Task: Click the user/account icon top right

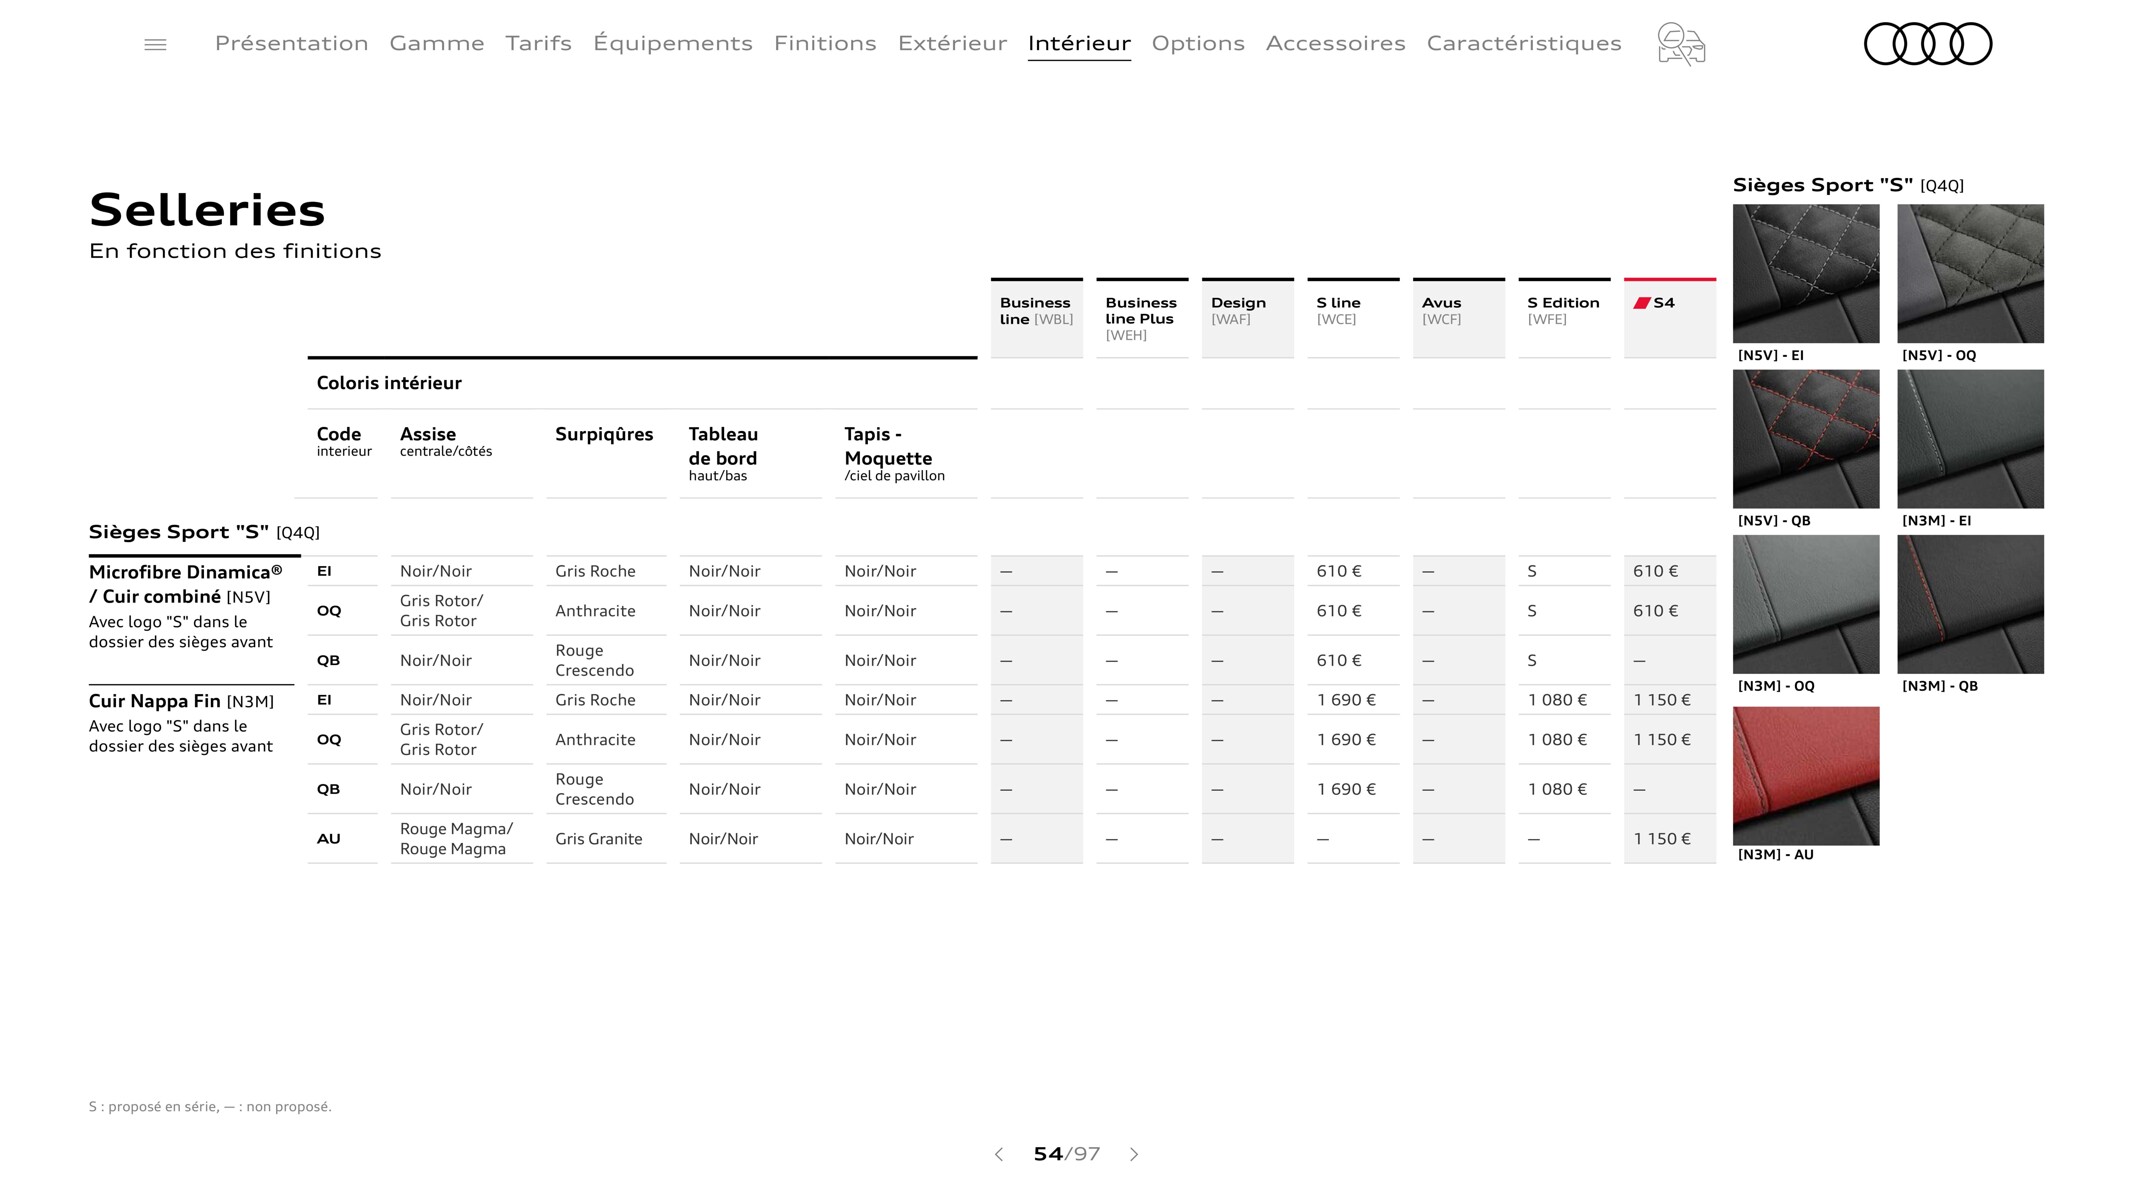Action: point(1682,44)
